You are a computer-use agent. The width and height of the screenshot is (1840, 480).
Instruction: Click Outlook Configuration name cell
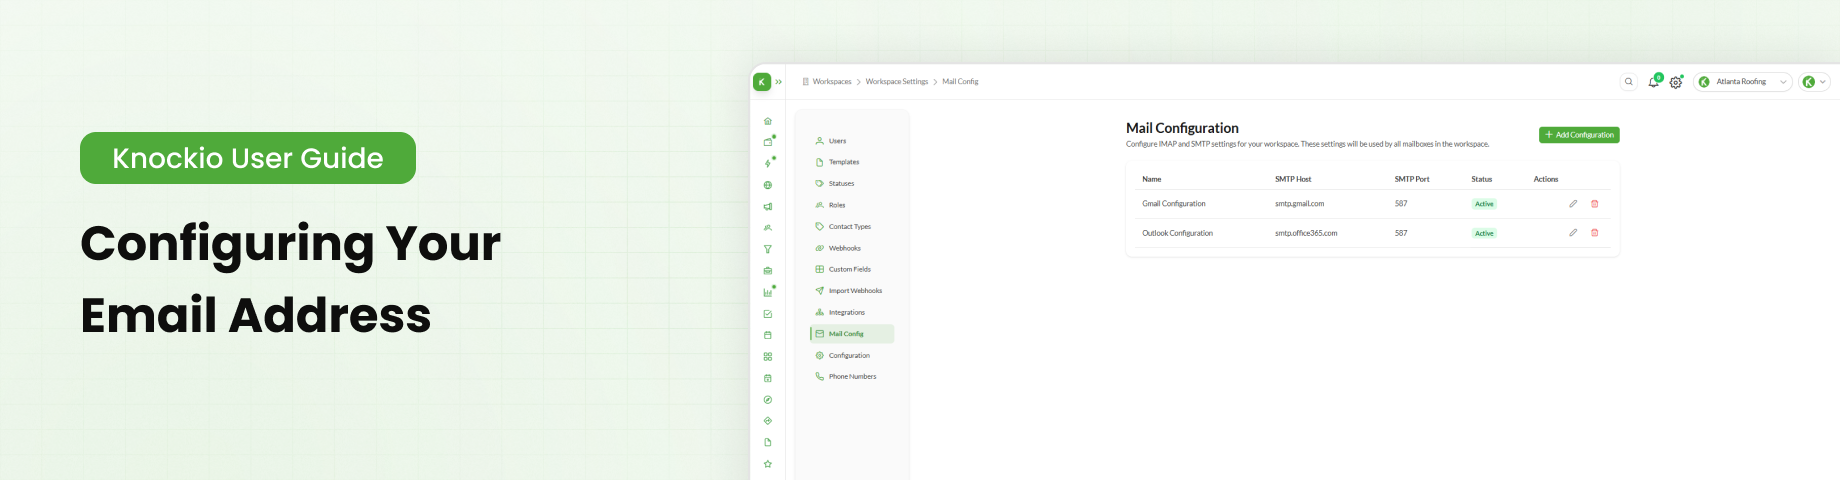pos(1177,233)
